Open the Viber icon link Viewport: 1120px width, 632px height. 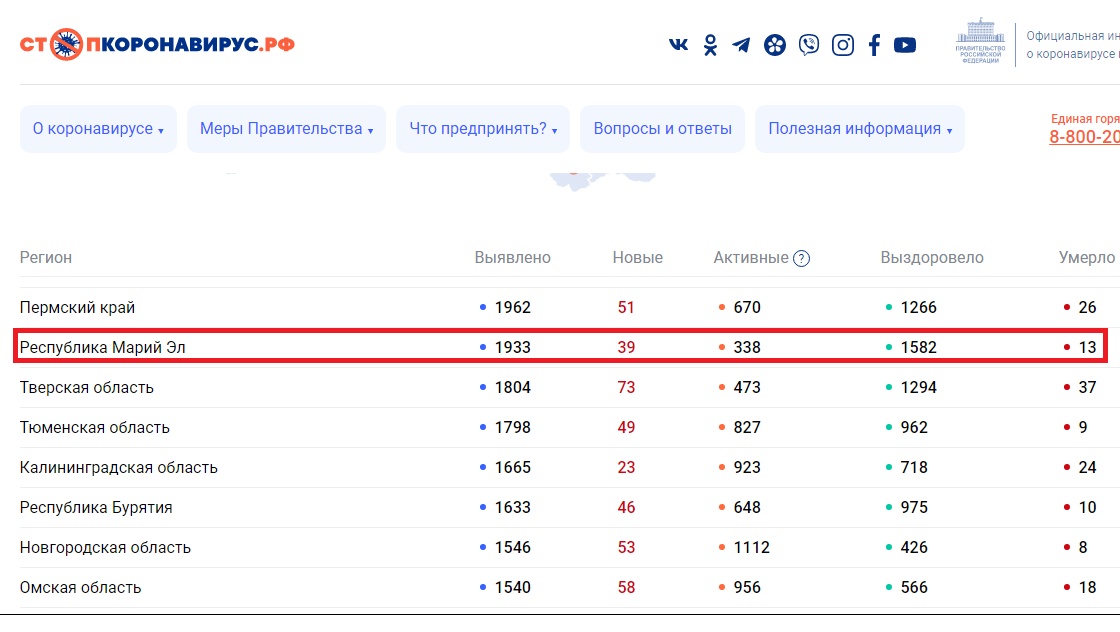point(809,45)
